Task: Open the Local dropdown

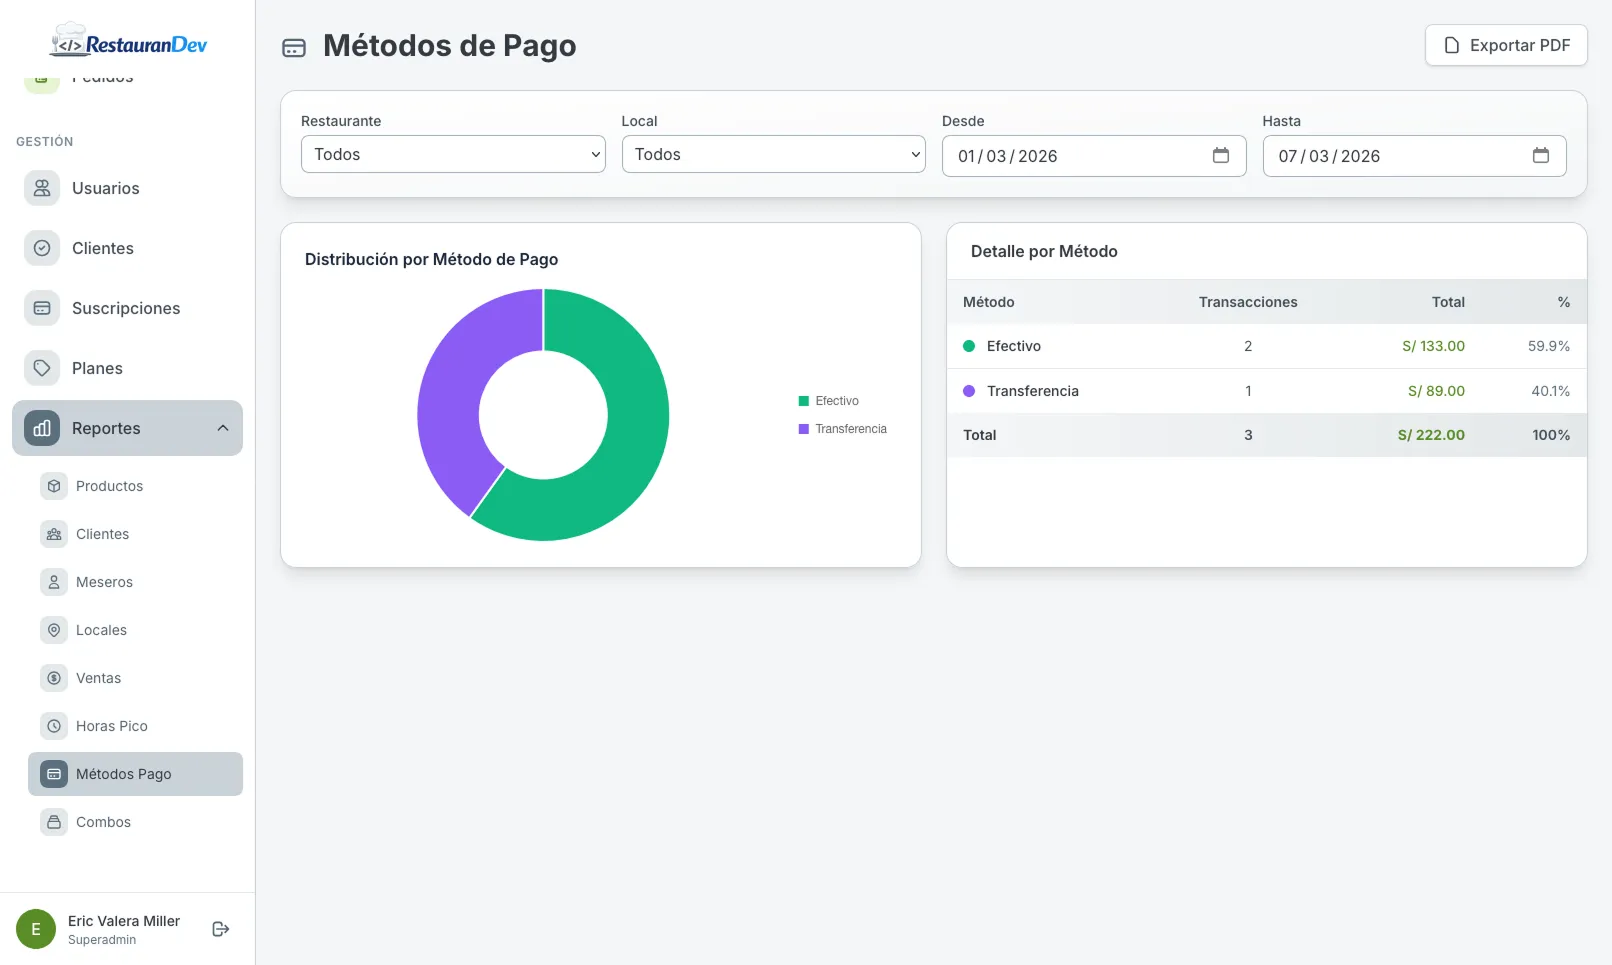Action: click(x=773, y=155)
